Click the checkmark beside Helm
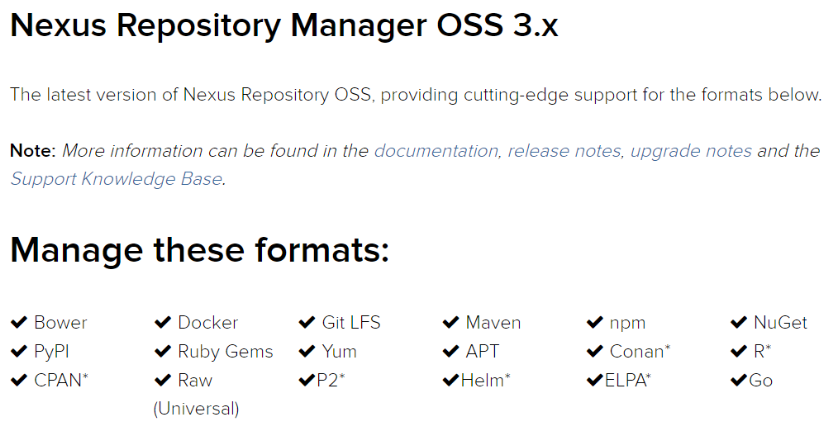This screenshot has width=829, height=430. click(x=451, y=380)
